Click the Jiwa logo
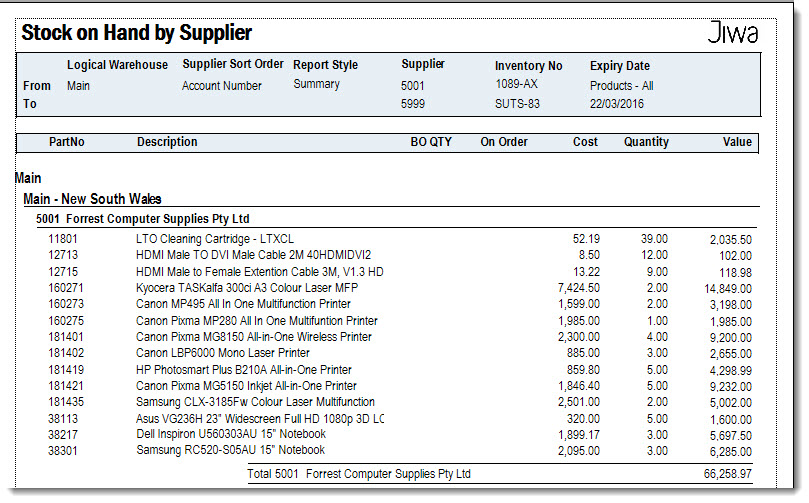This screenshot has width=809, height=503. click(733, 32)
